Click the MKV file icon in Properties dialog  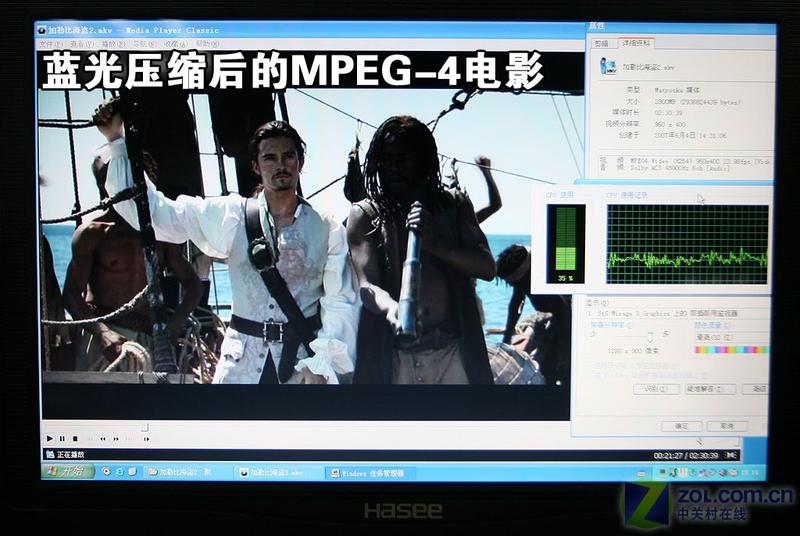pos(608,66)
